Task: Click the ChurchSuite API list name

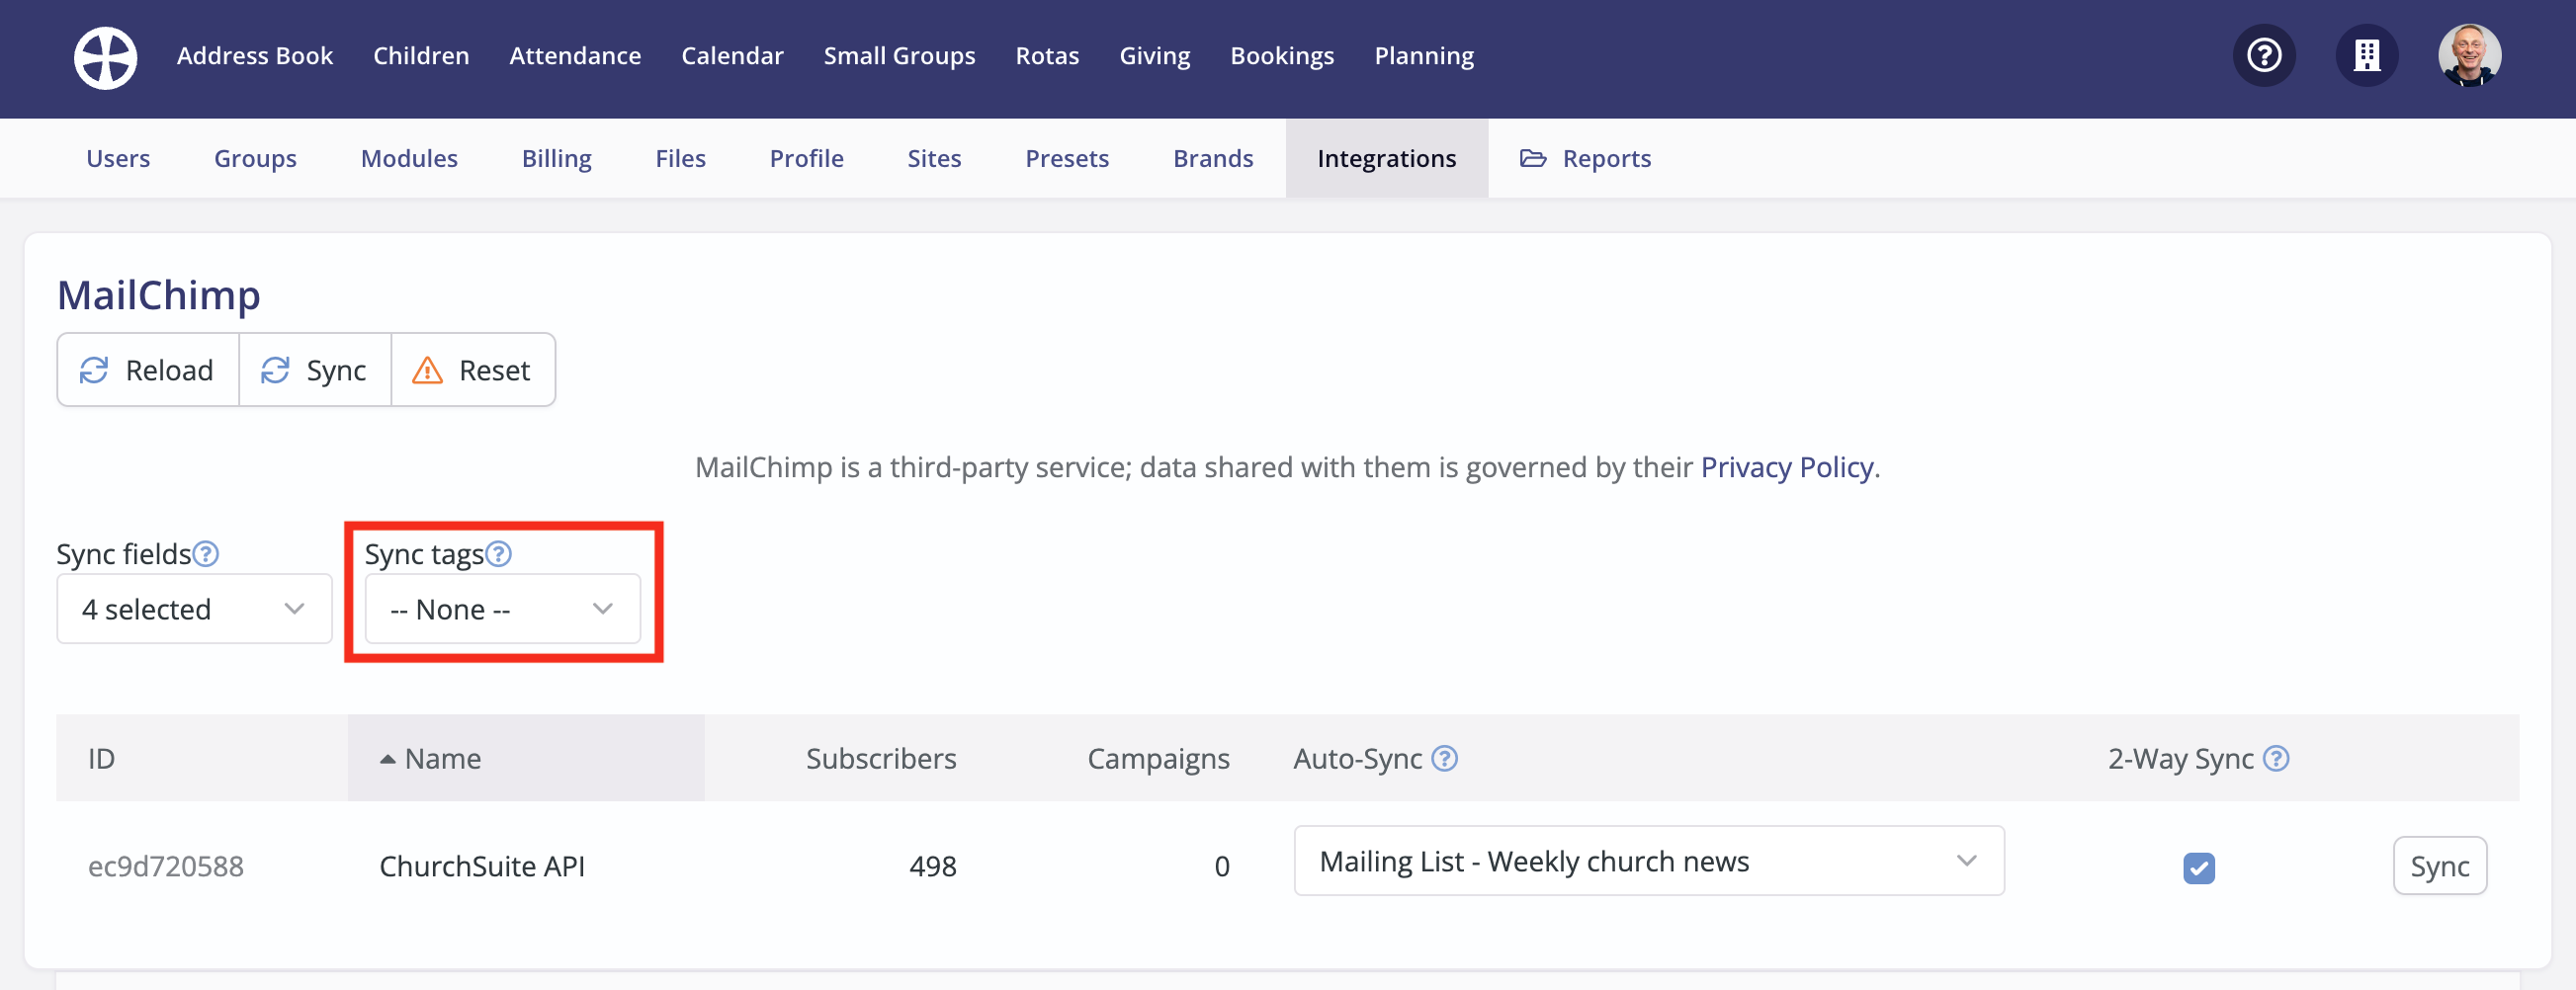Action: click(482, 866)
